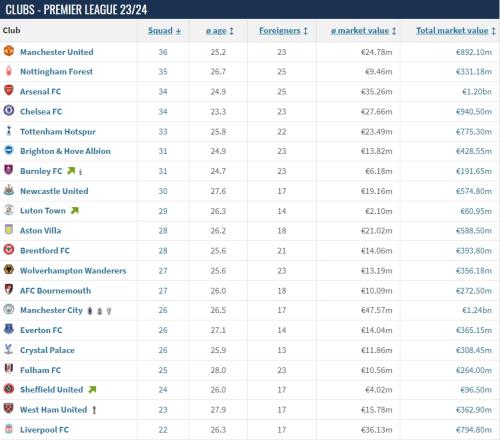
Task: Click West Ham United total value €362.90m
Action: pos(474,410)
